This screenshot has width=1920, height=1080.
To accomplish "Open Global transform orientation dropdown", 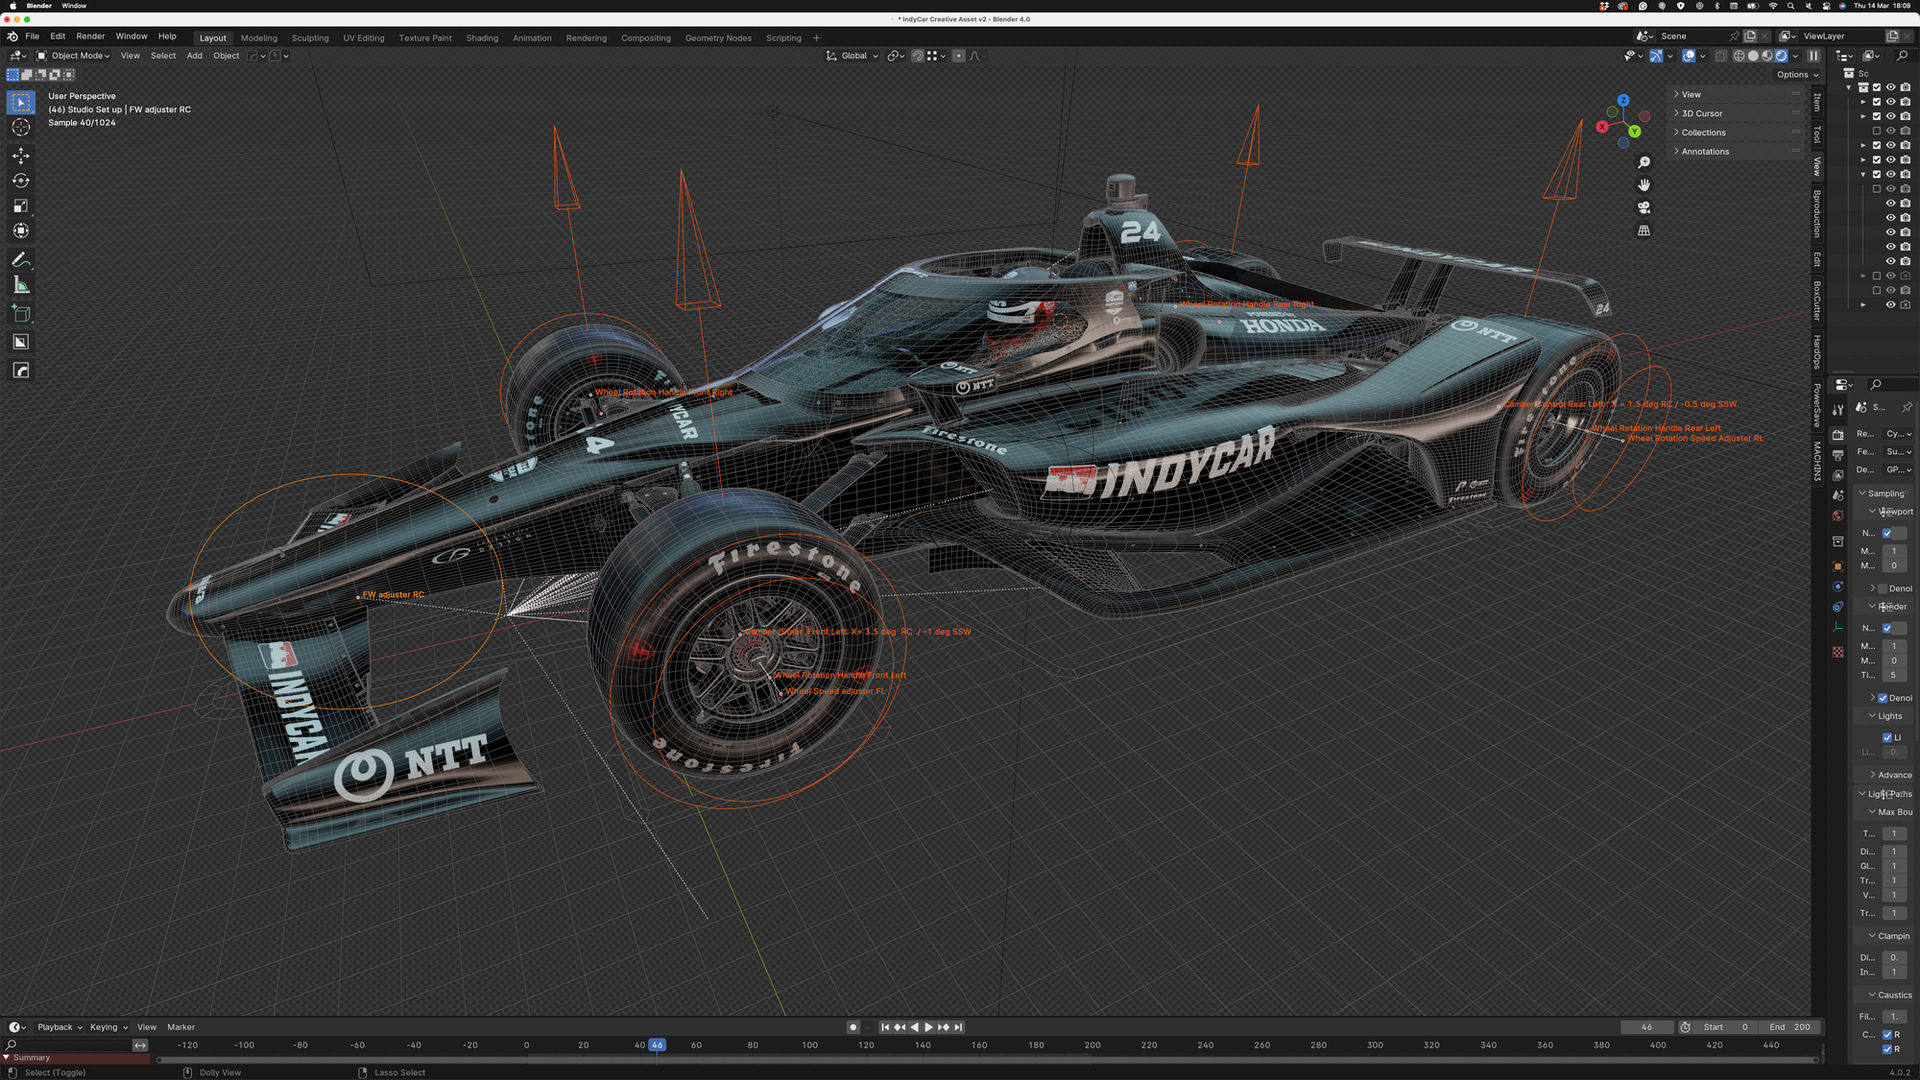I will [x=852, y=56].
